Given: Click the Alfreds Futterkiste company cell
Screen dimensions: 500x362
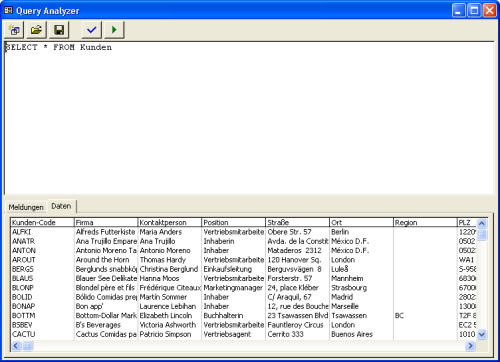Looking at the screenshot, I should pos(106,232).
